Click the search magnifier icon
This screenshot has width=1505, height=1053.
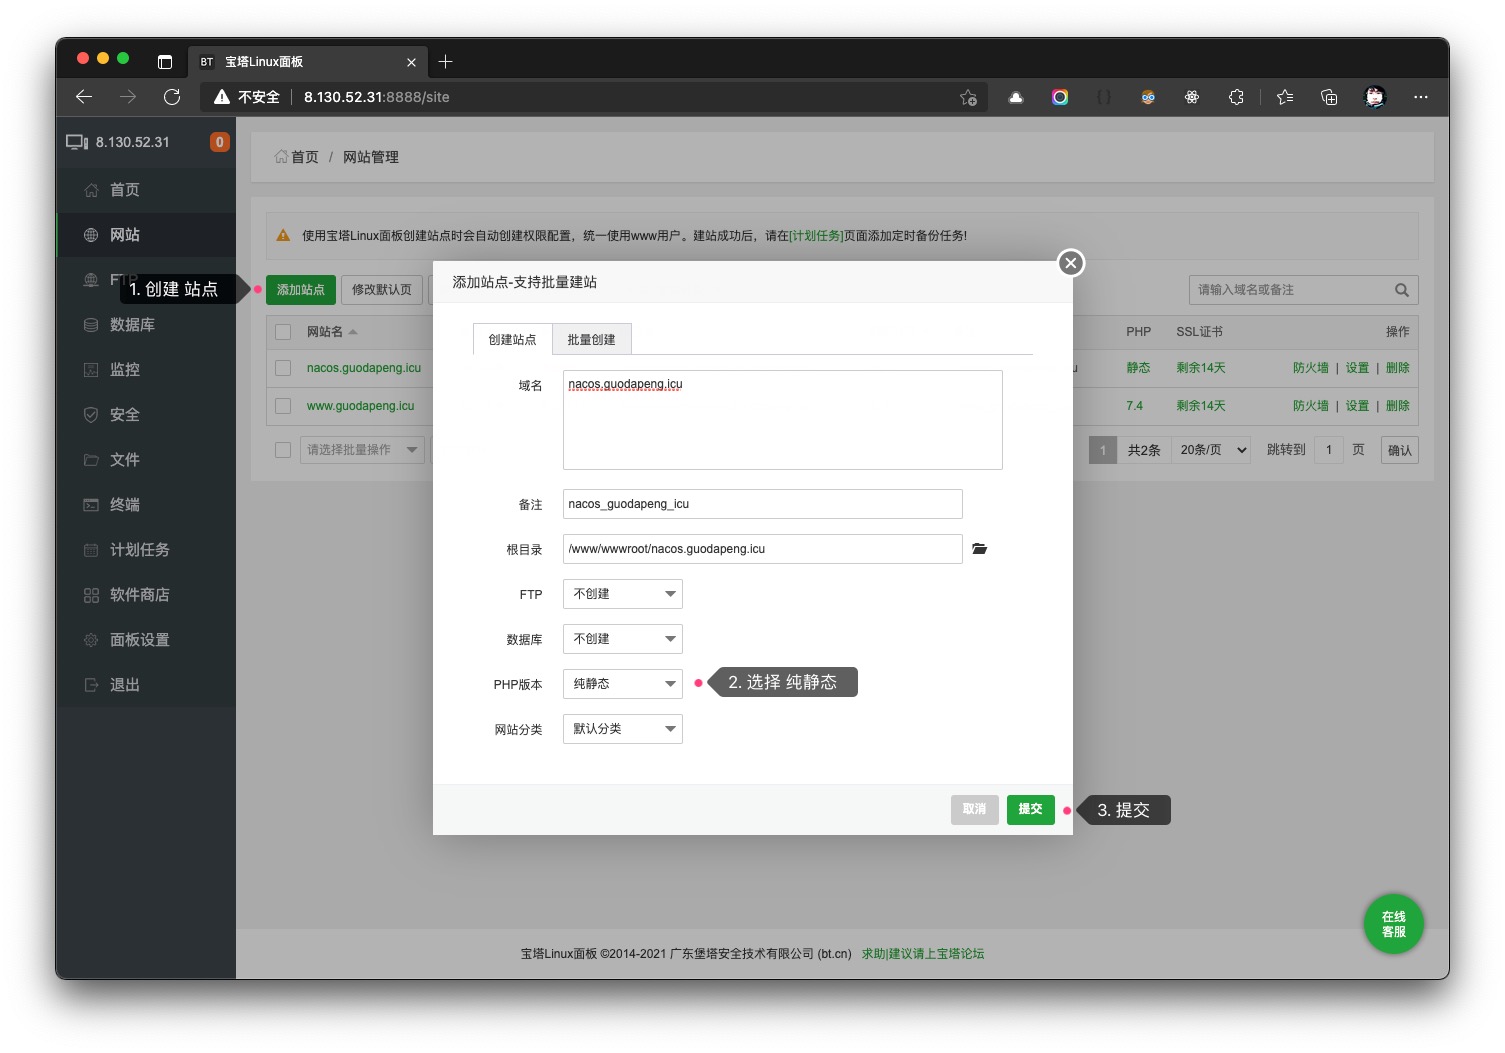1401,290
